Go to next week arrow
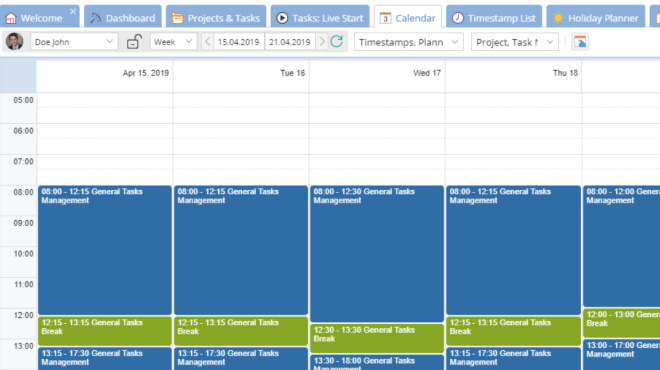 [x=322, y=42]
